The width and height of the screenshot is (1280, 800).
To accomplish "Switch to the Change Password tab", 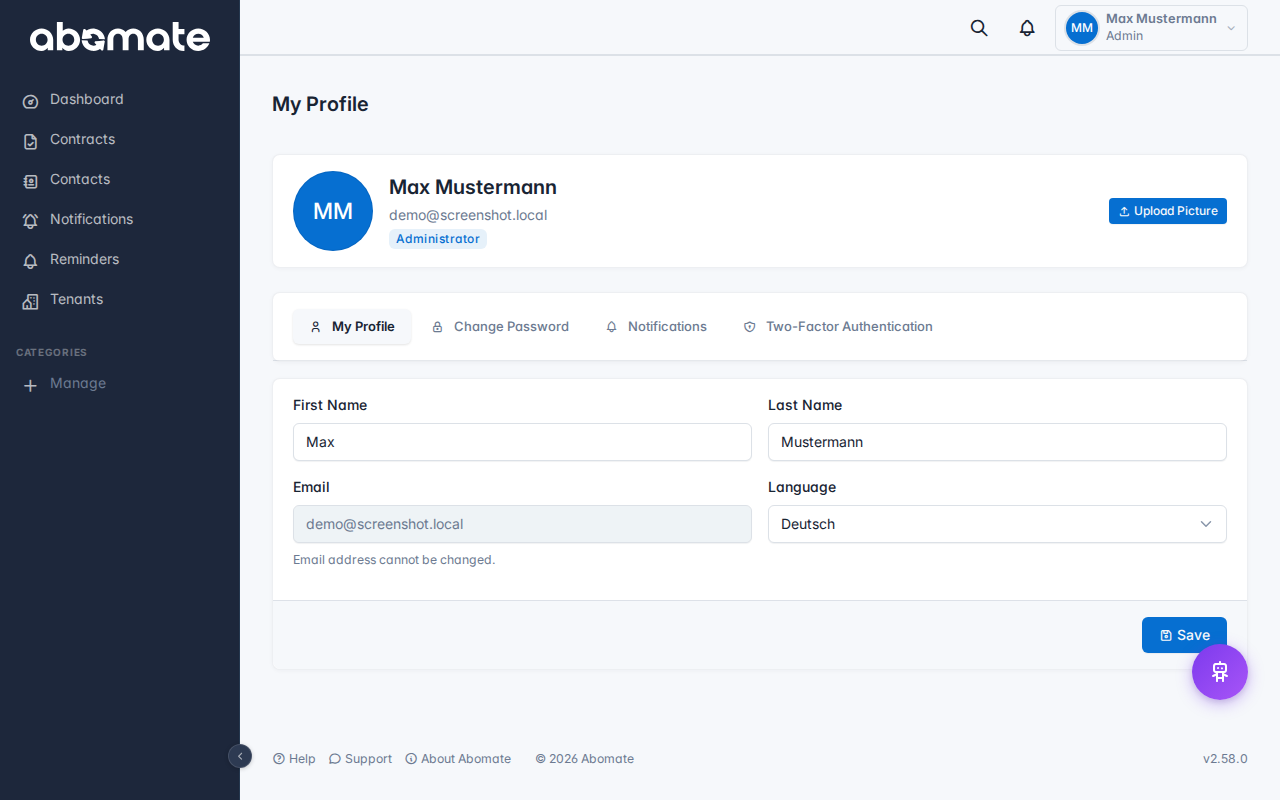I will [x=500, y=326].
